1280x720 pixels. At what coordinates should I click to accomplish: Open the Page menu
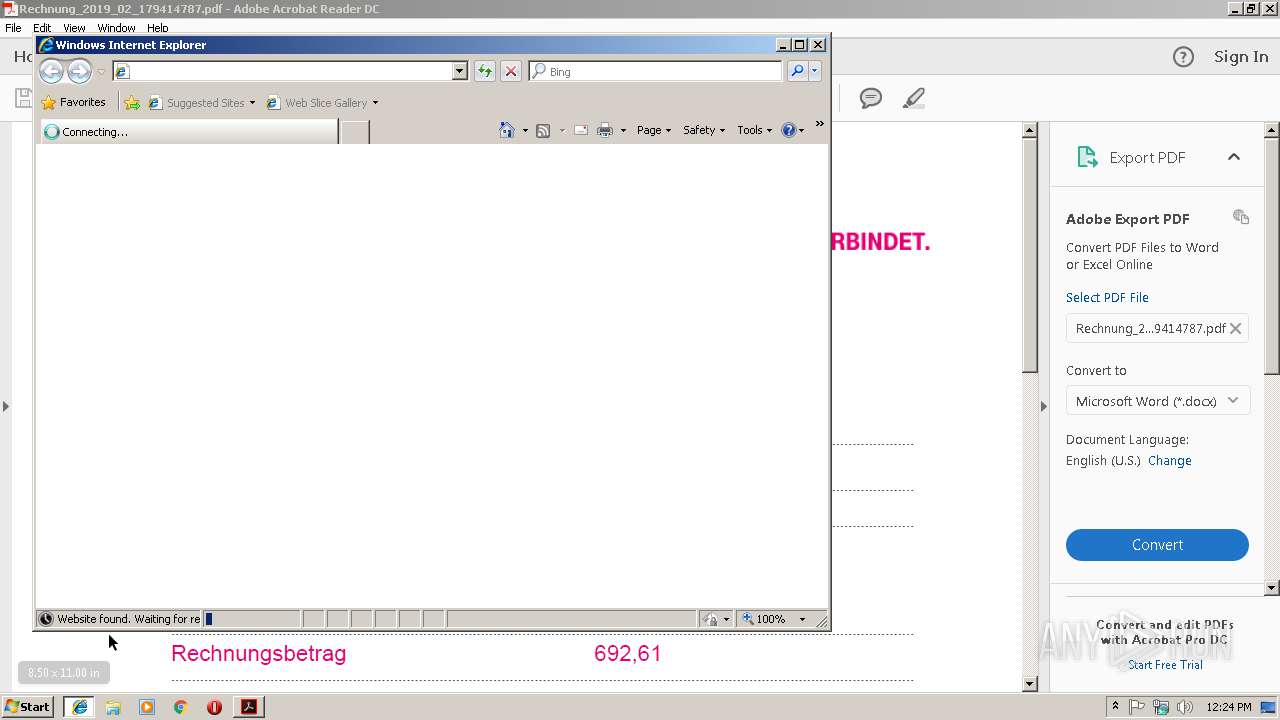(654, 130)
